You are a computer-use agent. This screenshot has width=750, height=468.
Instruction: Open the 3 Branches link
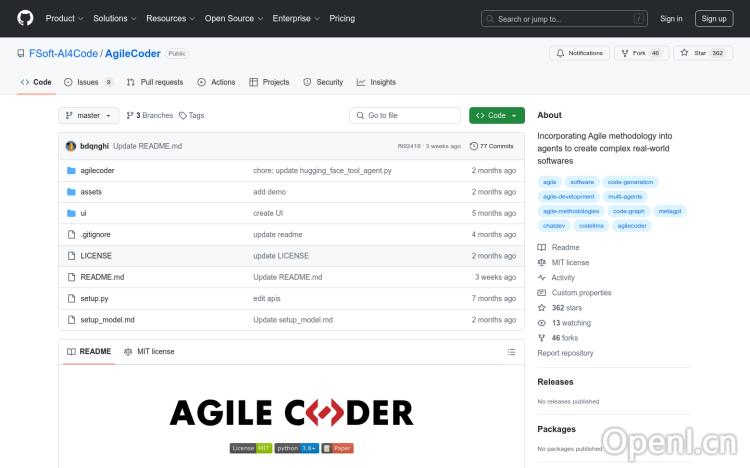[150, 116]
